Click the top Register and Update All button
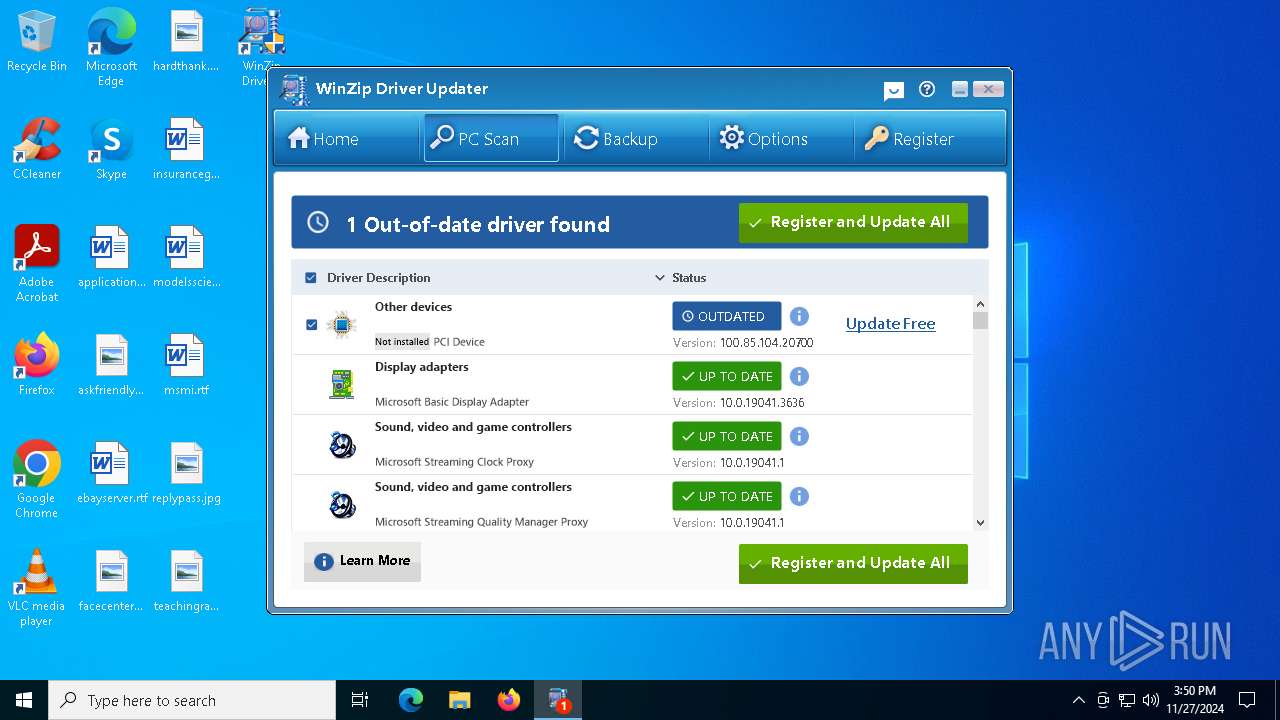This screenshot has height=720, width=1280. point(853,222)
